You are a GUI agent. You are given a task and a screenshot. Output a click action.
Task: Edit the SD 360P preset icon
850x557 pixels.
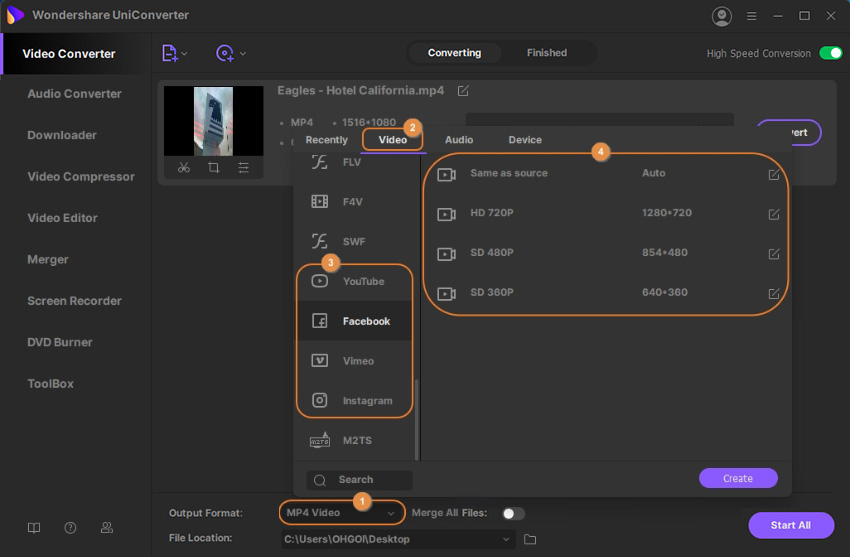click(773, 294)
